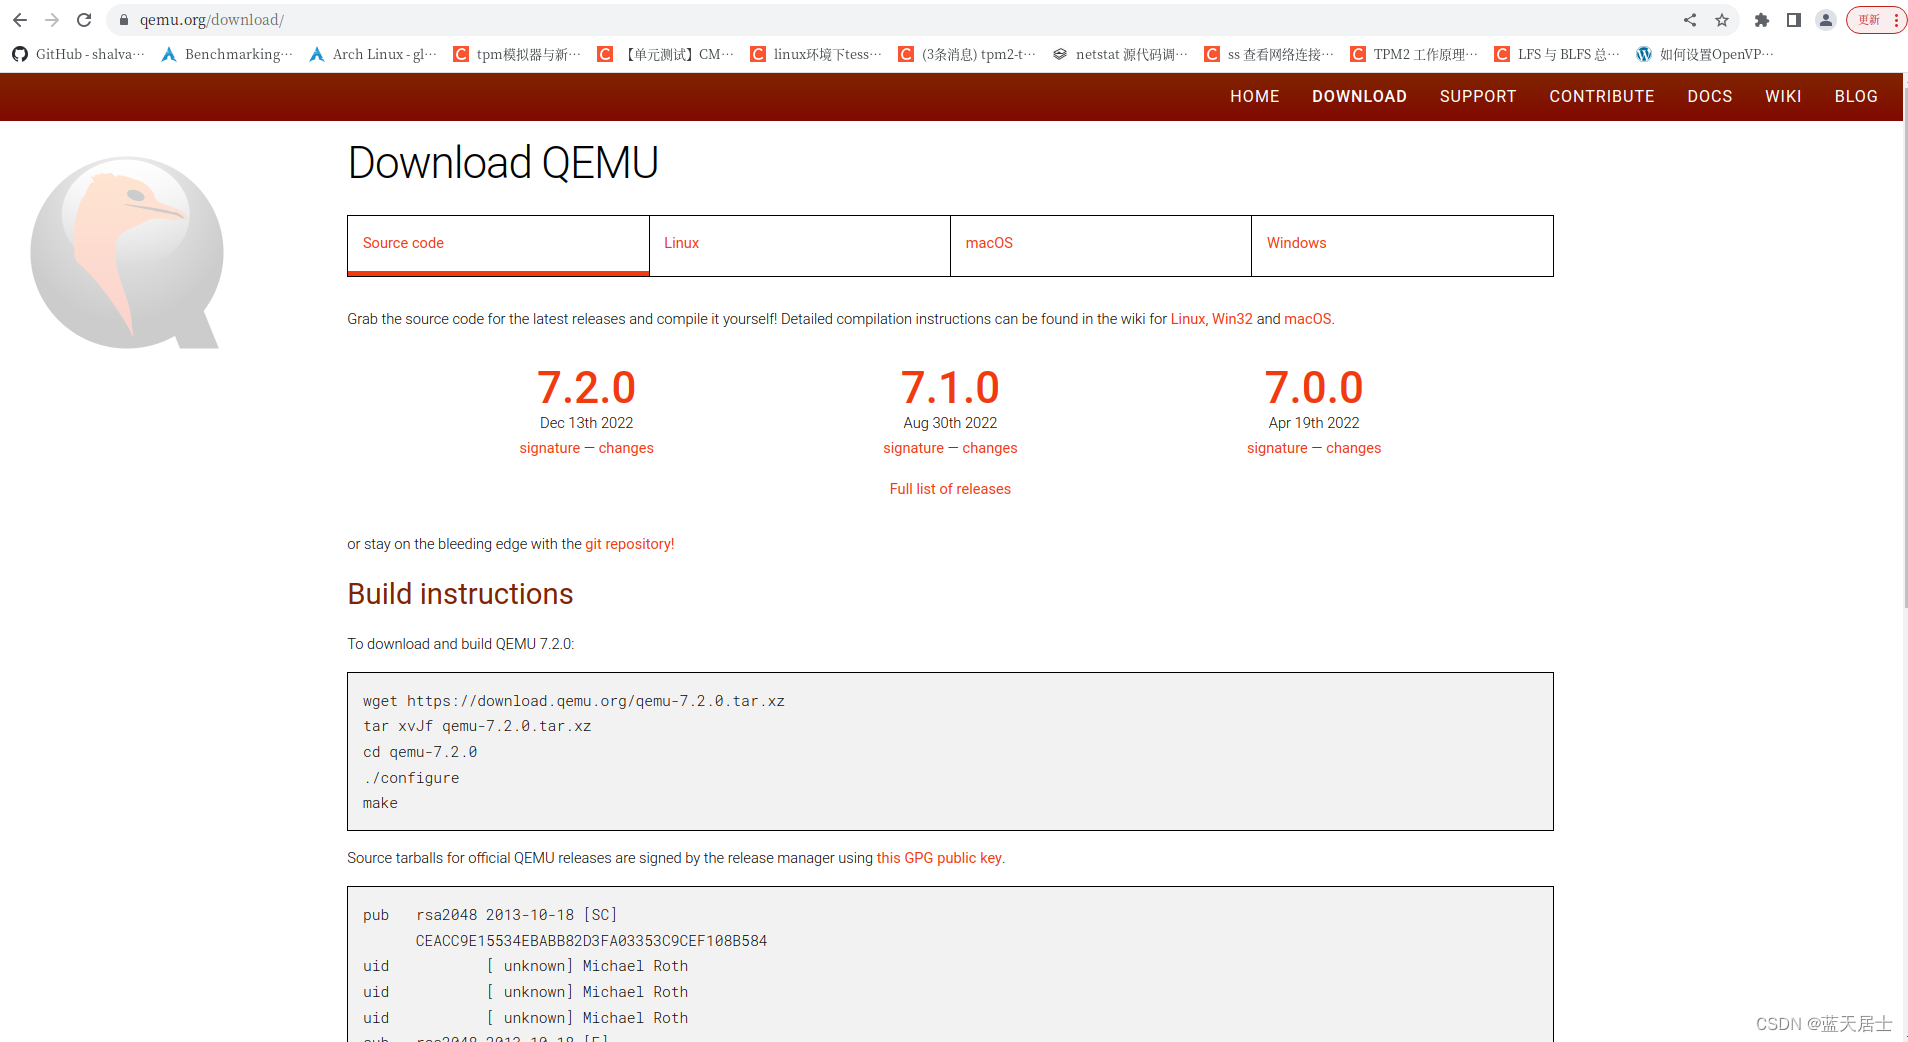Switch to the macOS download tab
The width and height of the screenshot is (1908, 1042).
(989, 243)
